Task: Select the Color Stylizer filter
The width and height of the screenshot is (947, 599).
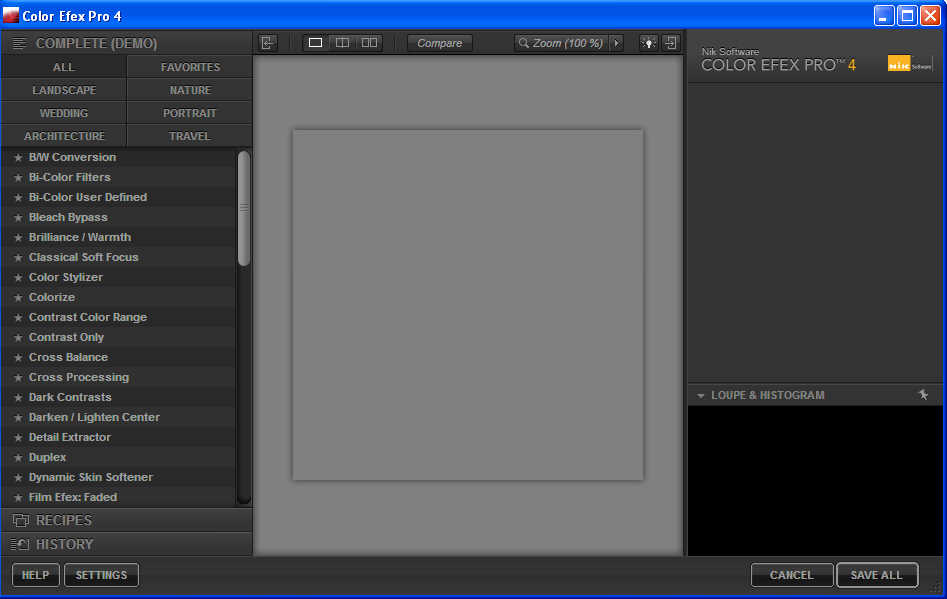Action: coord(118,277)
